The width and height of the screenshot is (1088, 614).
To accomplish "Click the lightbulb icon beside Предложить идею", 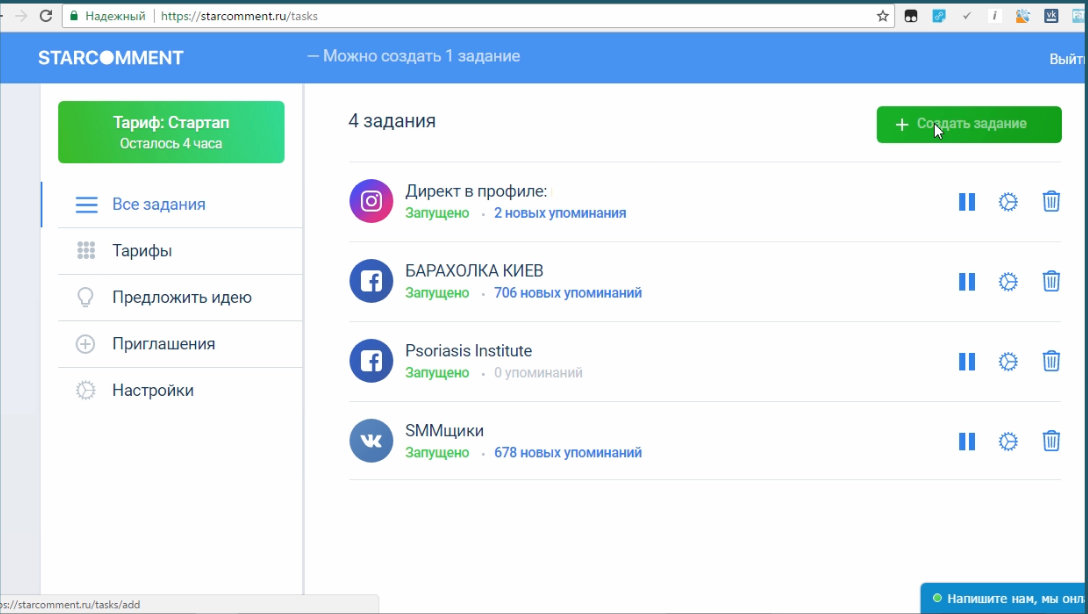I will pos(85,297).
